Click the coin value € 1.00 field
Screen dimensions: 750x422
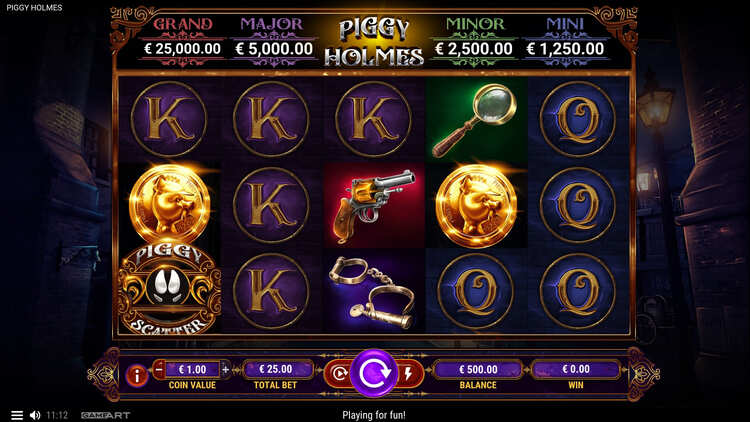pyautogui.click(x=192, y=369)
